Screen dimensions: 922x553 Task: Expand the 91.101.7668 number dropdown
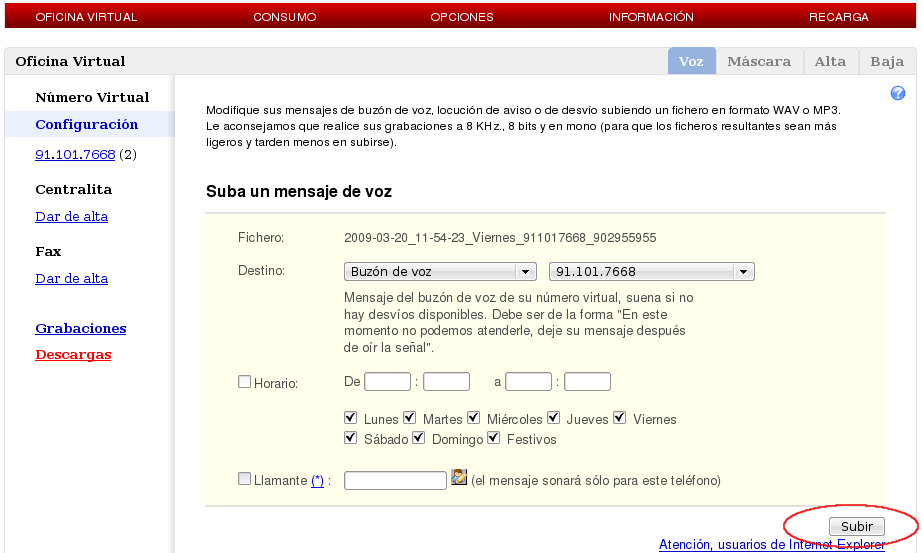(x=651, y=271)
